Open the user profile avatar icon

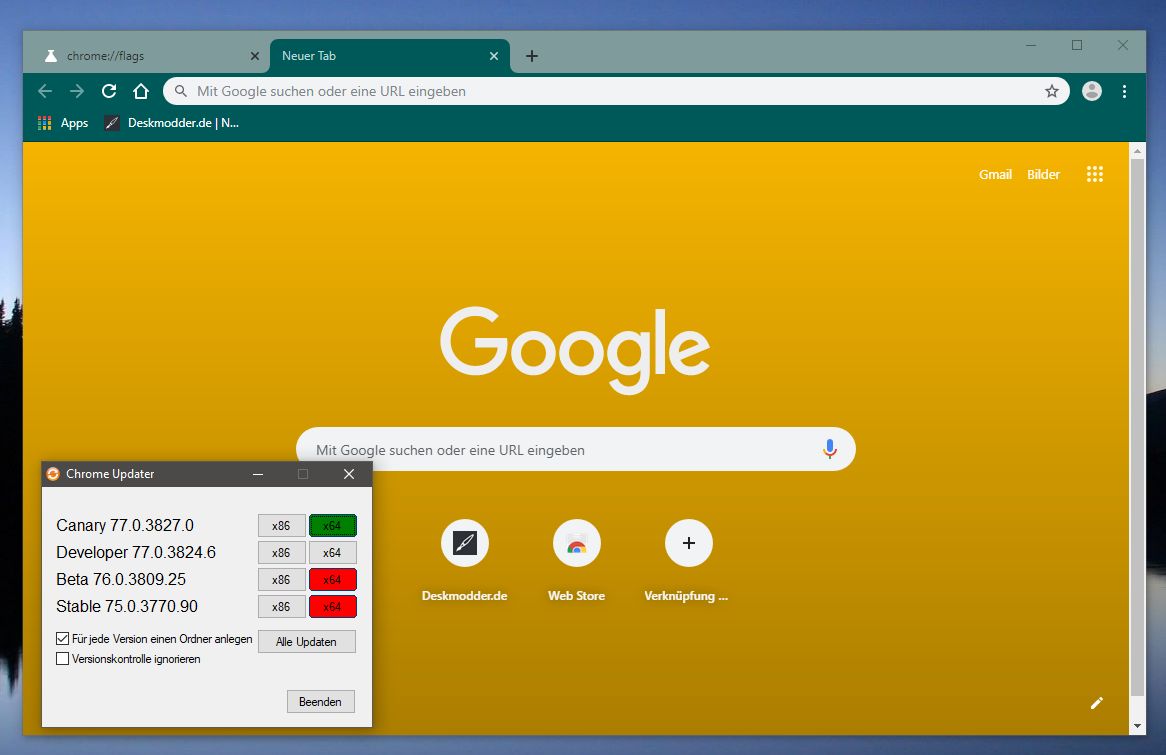tap(1092, 91)
